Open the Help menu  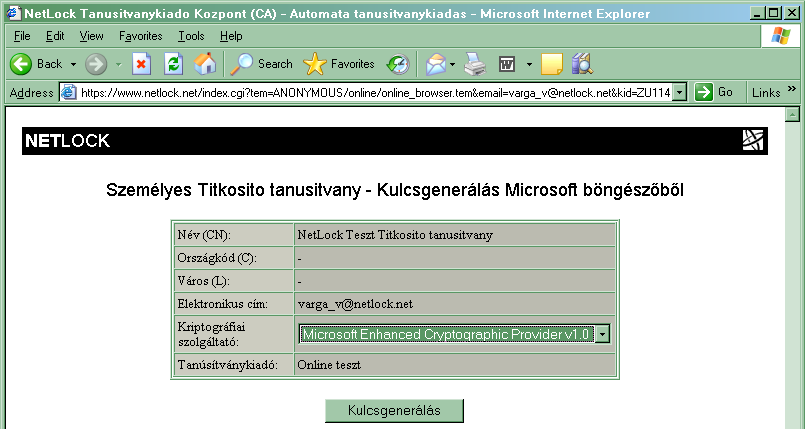coord(231,36)
